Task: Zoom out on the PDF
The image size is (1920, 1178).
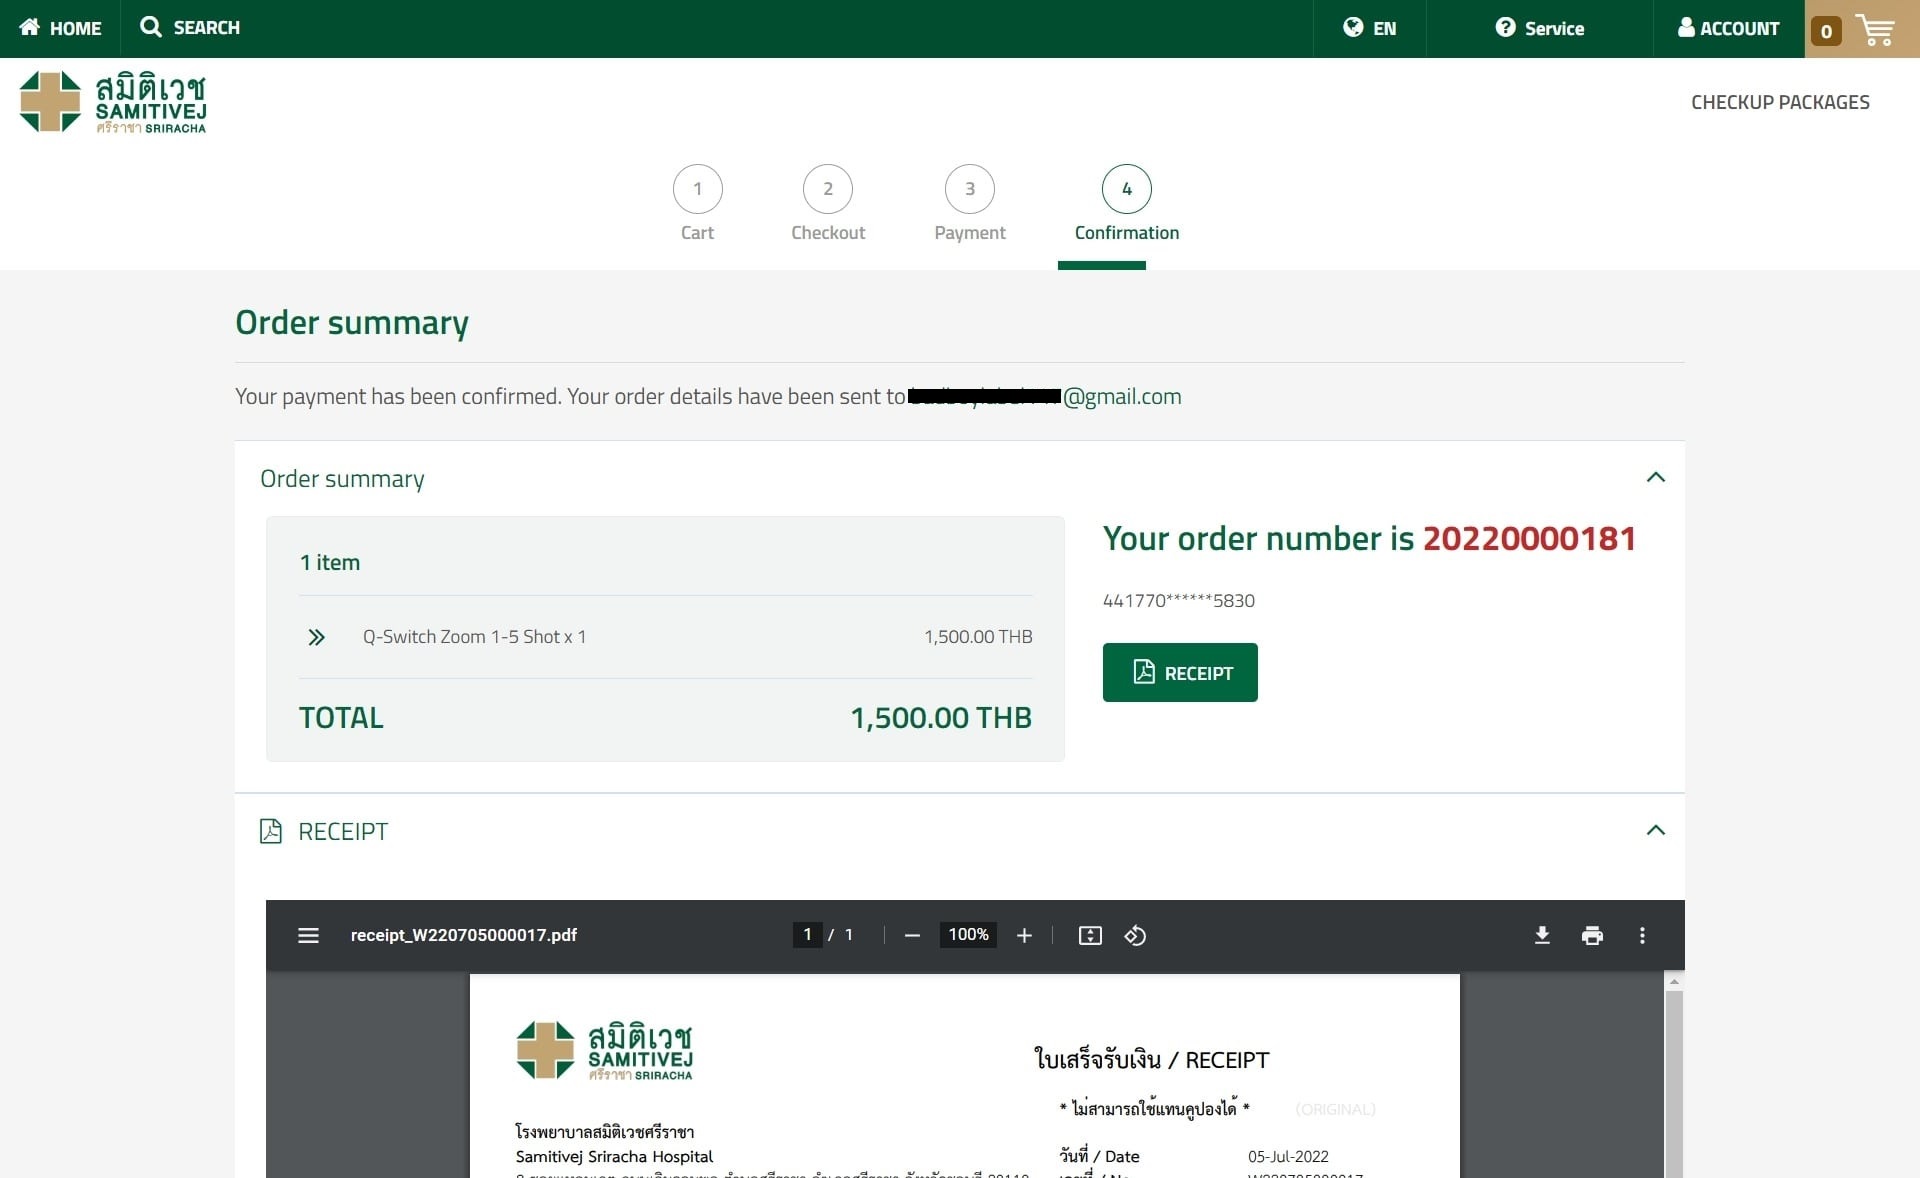Action: pyautogui.click(x=911, y=935)
